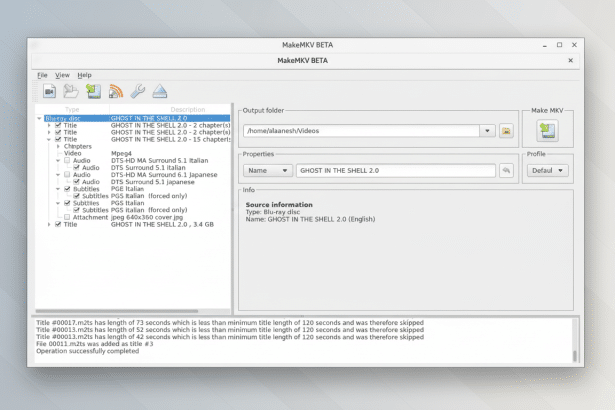This screenshot has width=615, height=410.
Task: Open the Name property dropdown
Action: 268,170
